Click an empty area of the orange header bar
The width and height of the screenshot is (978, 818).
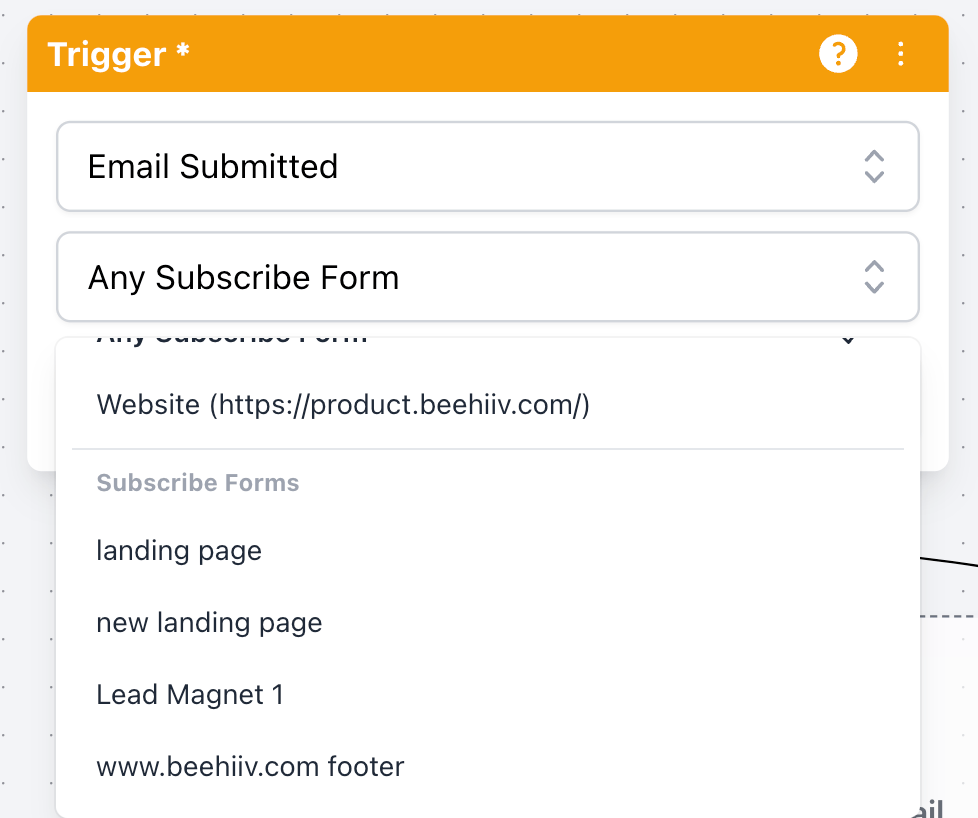[499, 54]
